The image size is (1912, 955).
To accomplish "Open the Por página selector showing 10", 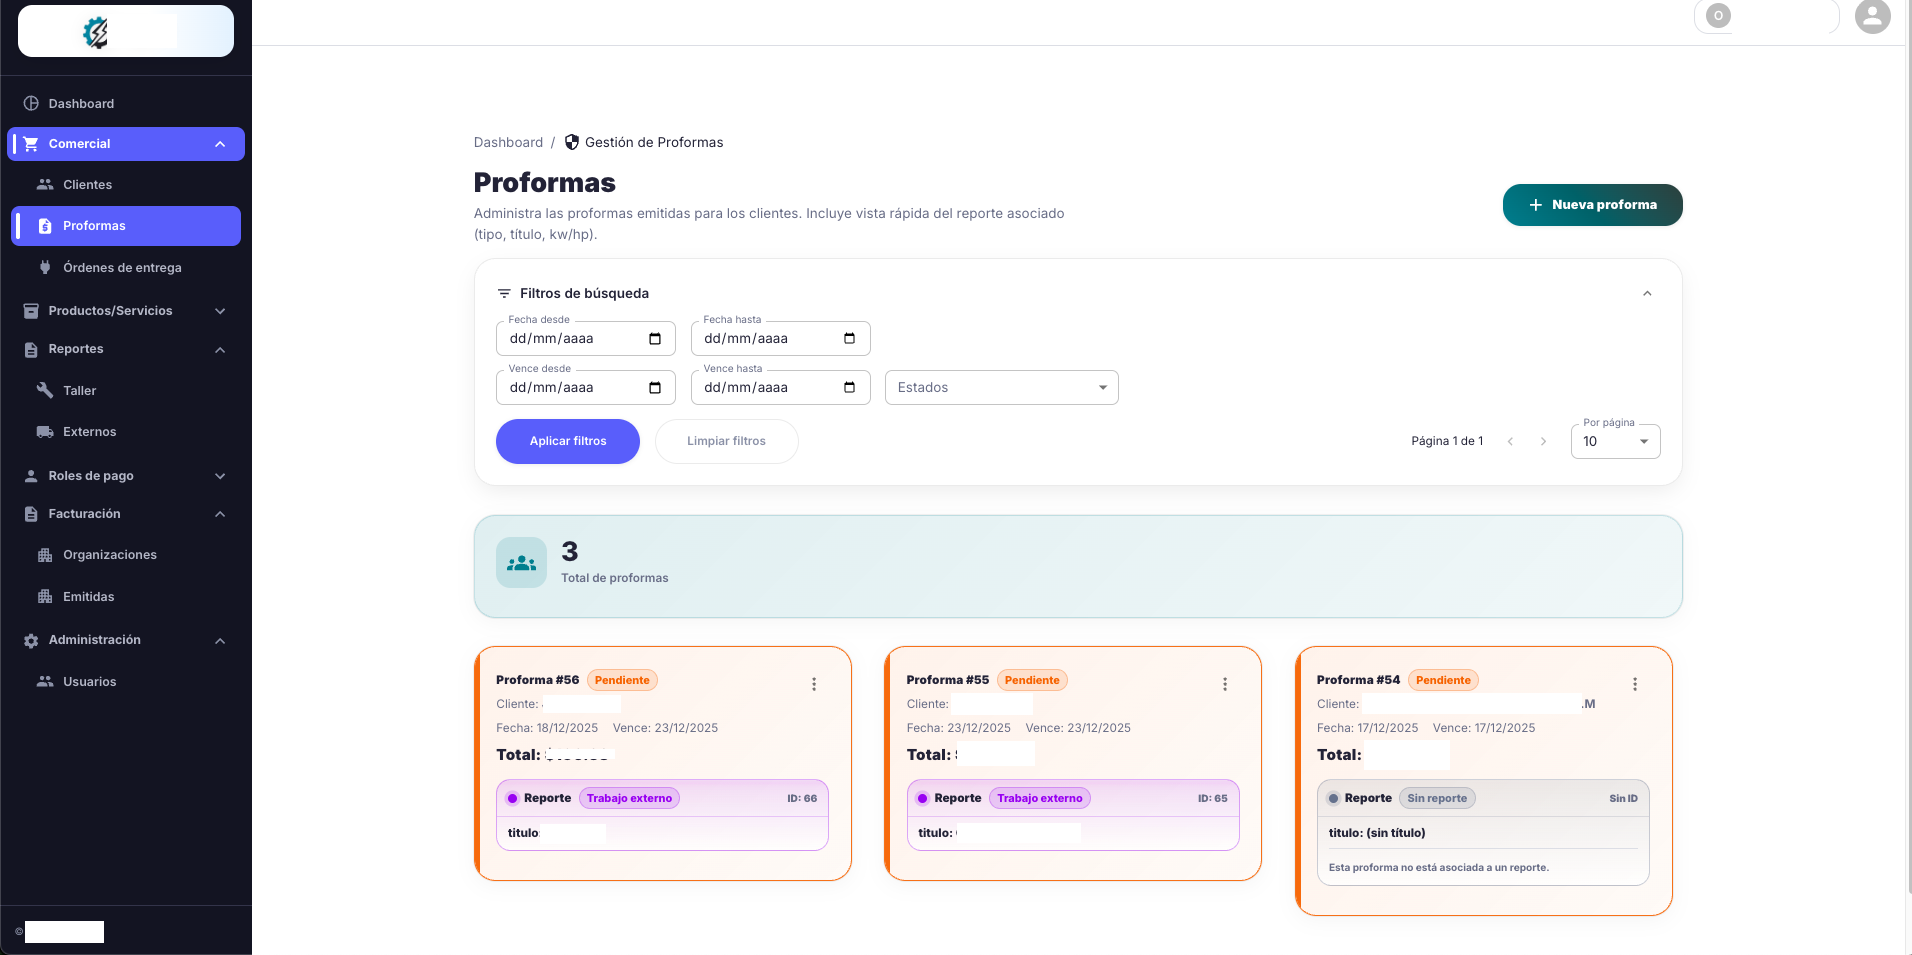I will [1614, 441].
